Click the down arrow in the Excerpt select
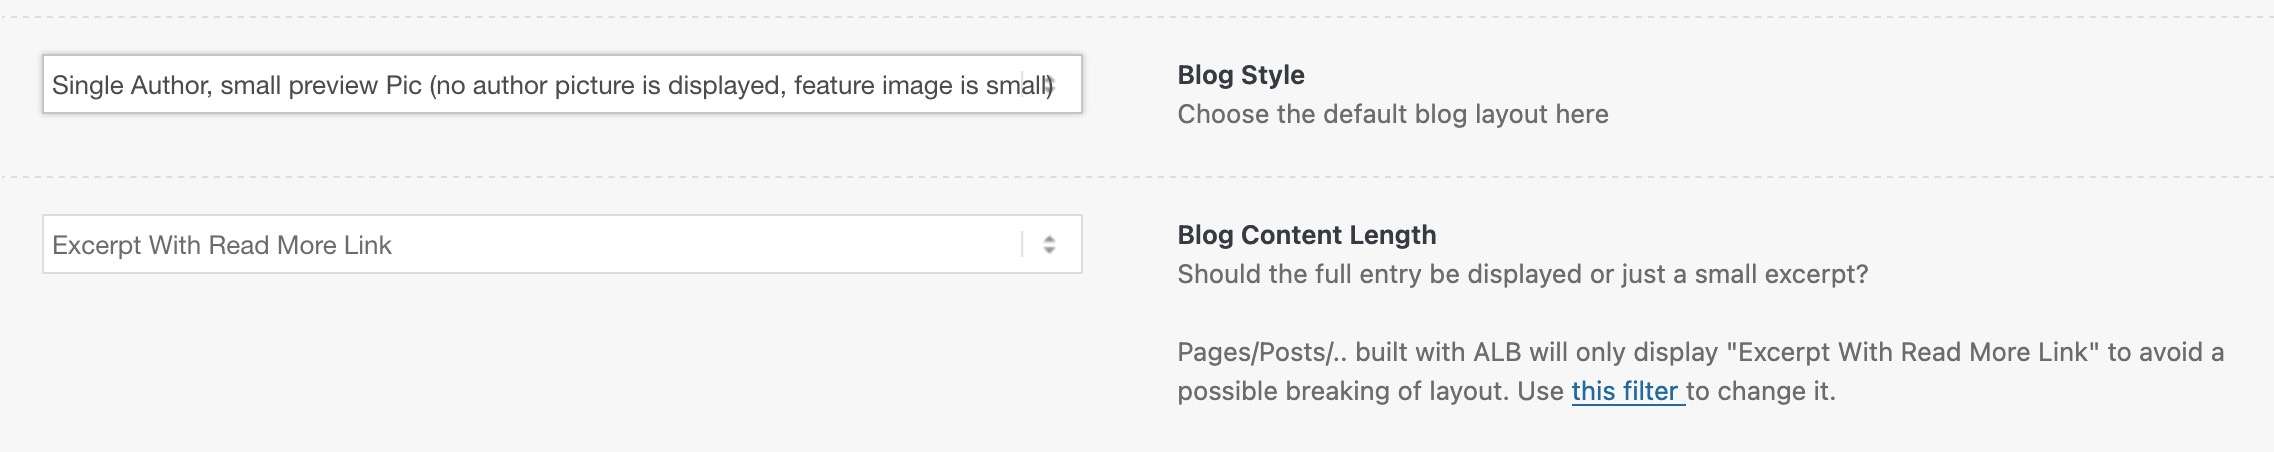This screenshot has height=452, width=2274. (x=1049, y=250)
